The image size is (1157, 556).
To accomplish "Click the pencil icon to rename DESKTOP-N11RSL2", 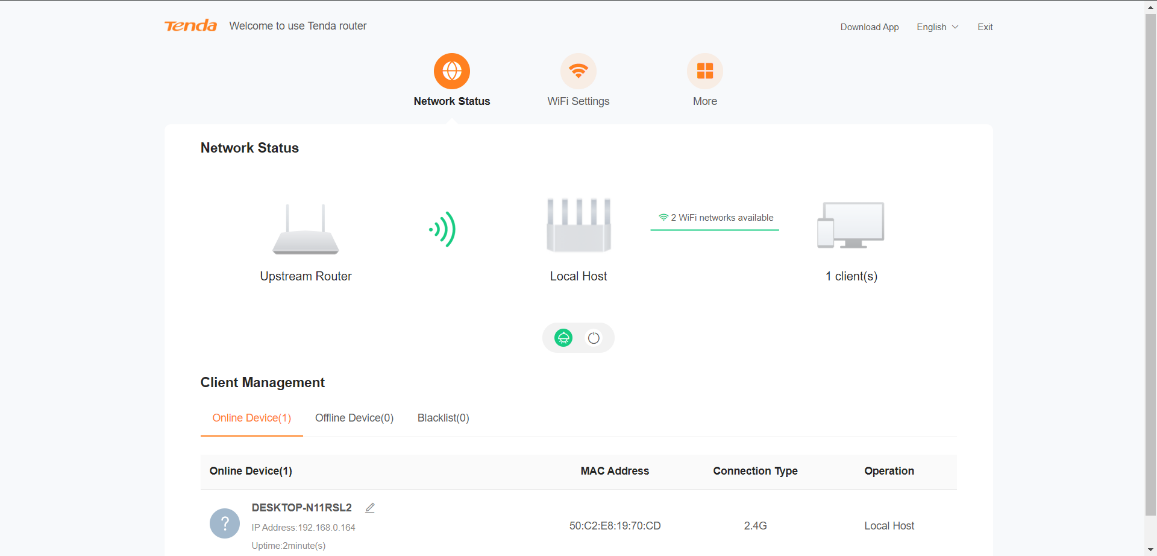I will [370, 508].
